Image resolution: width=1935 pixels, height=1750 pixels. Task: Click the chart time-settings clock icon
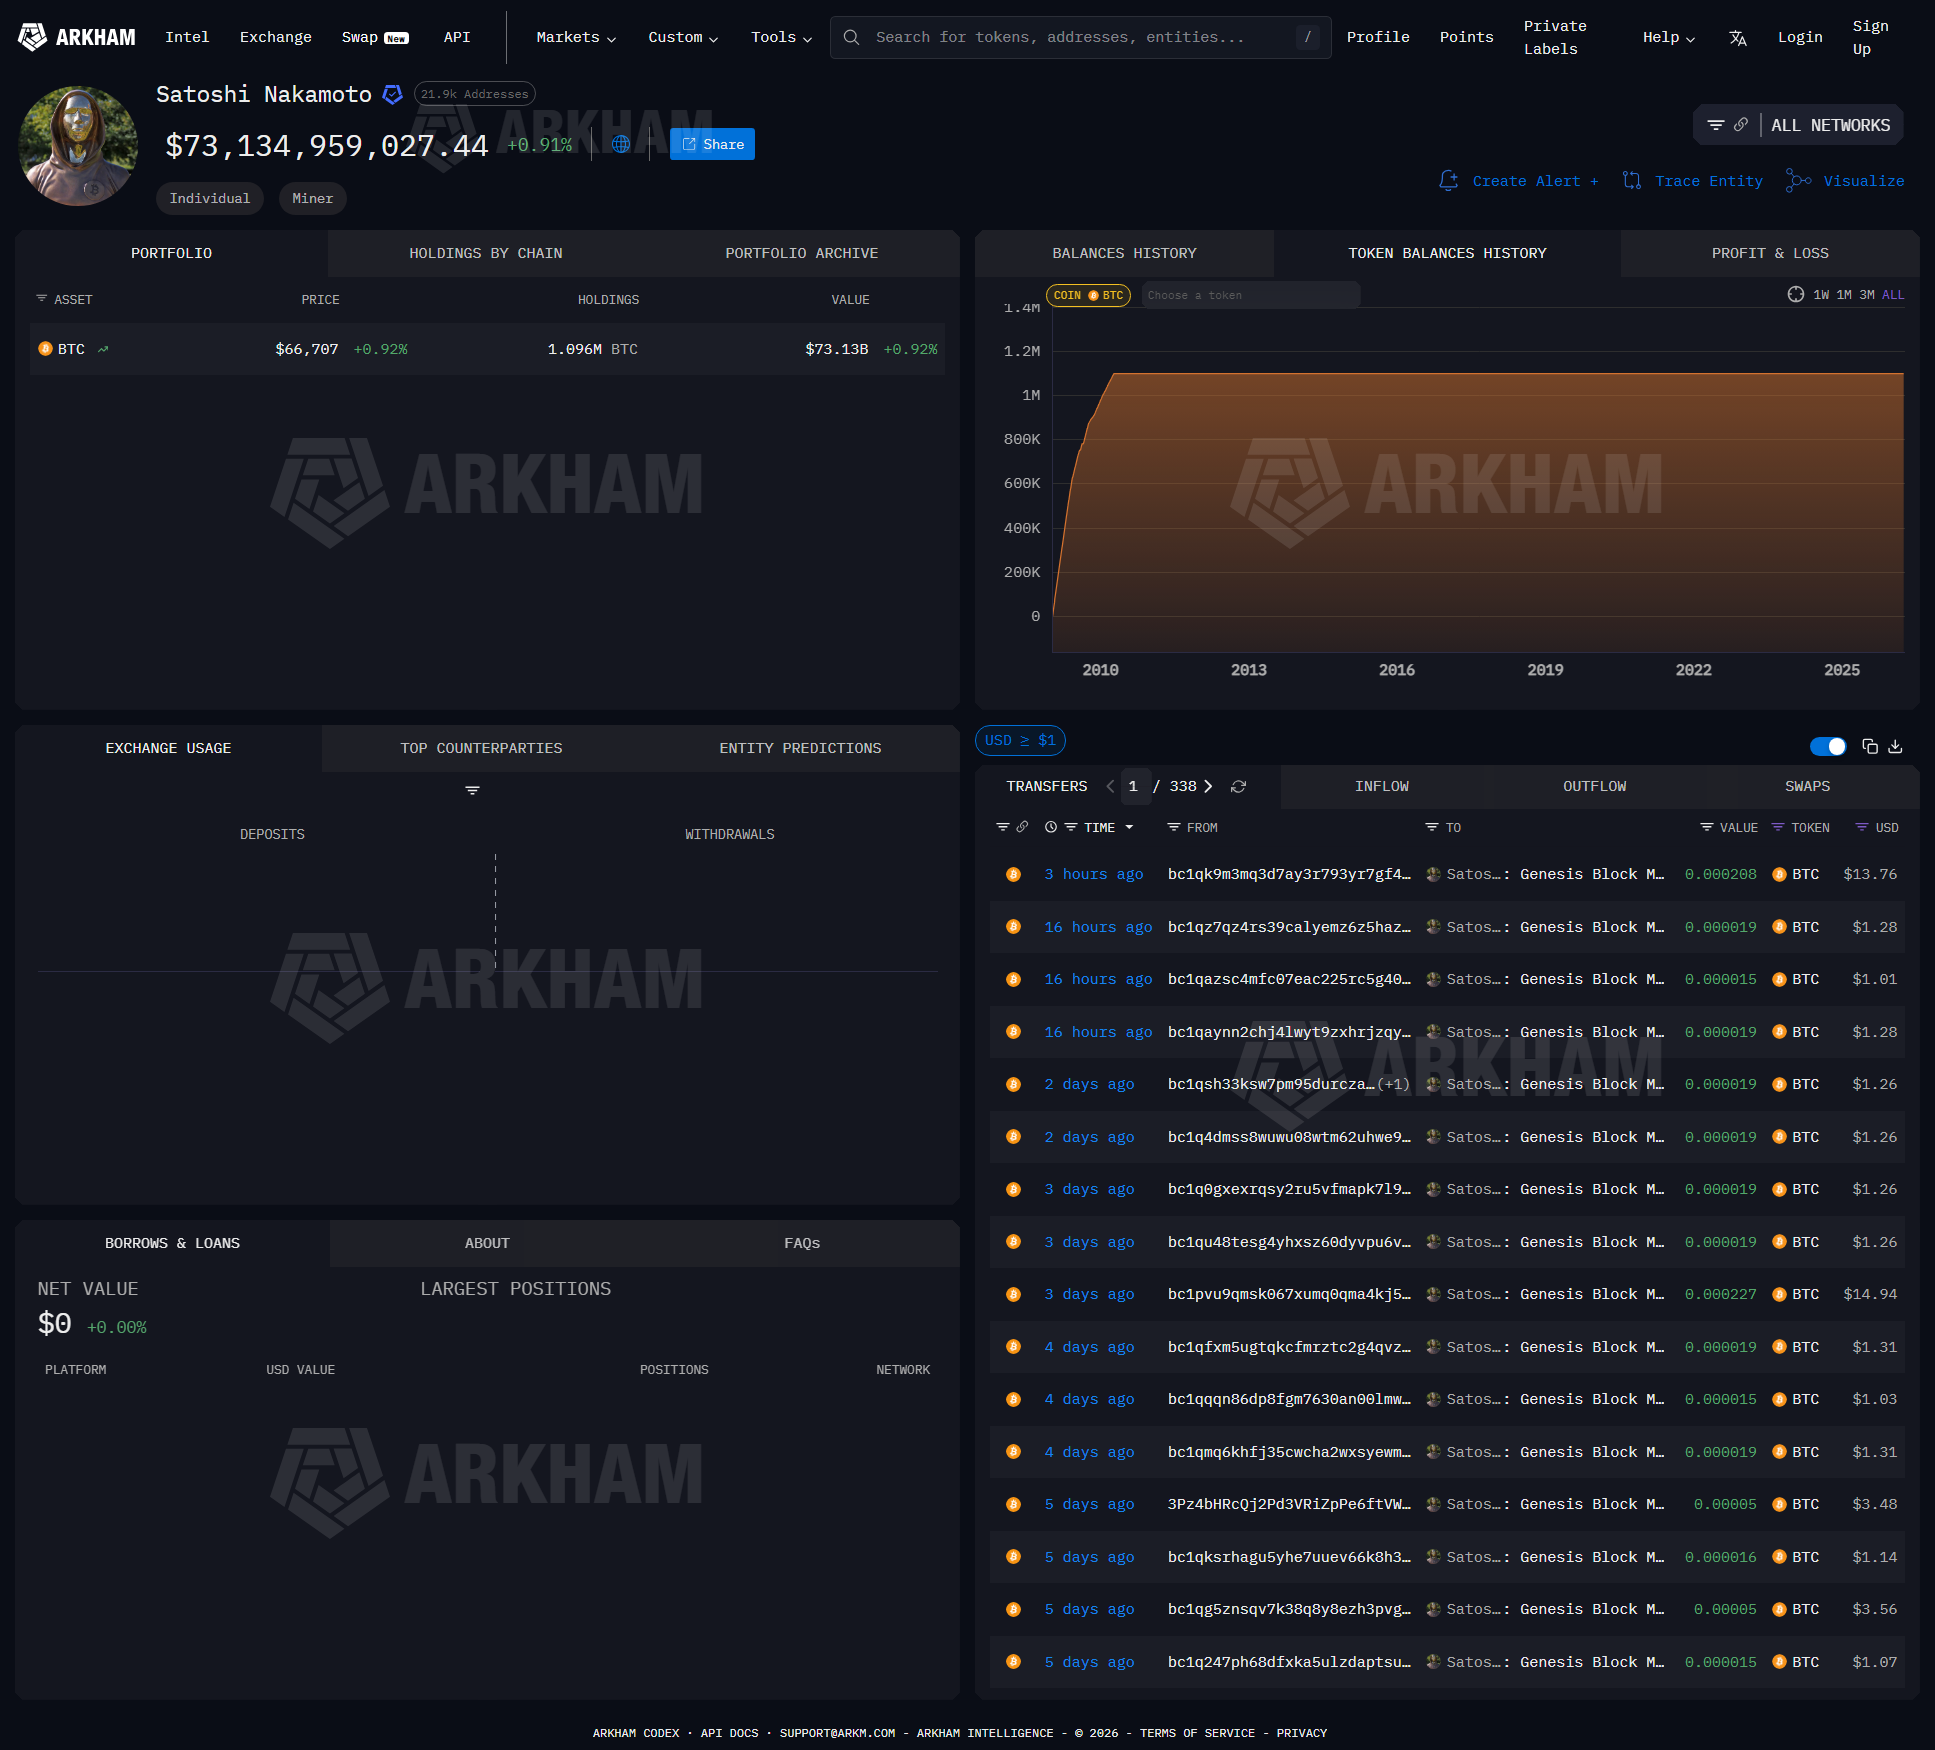[x=1796, y=295]
